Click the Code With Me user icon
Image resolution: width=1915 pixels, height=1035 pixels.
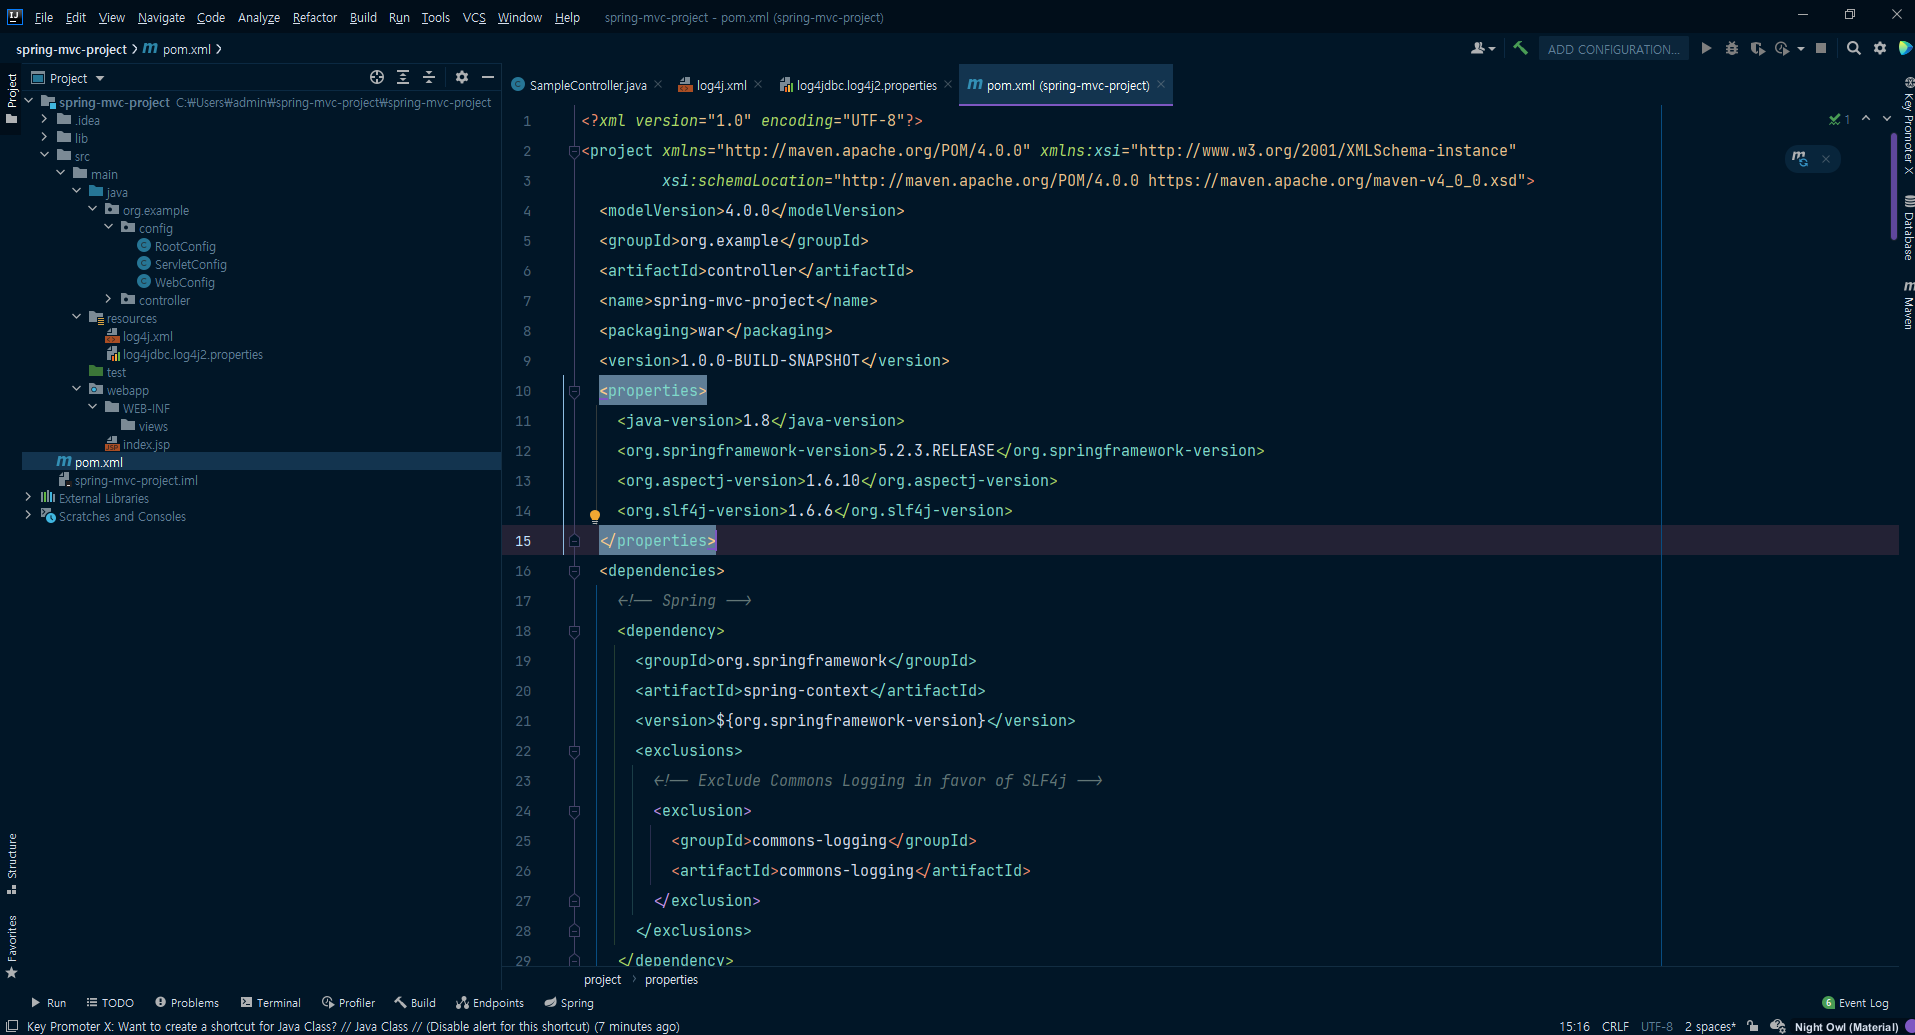click(1482, 48)
